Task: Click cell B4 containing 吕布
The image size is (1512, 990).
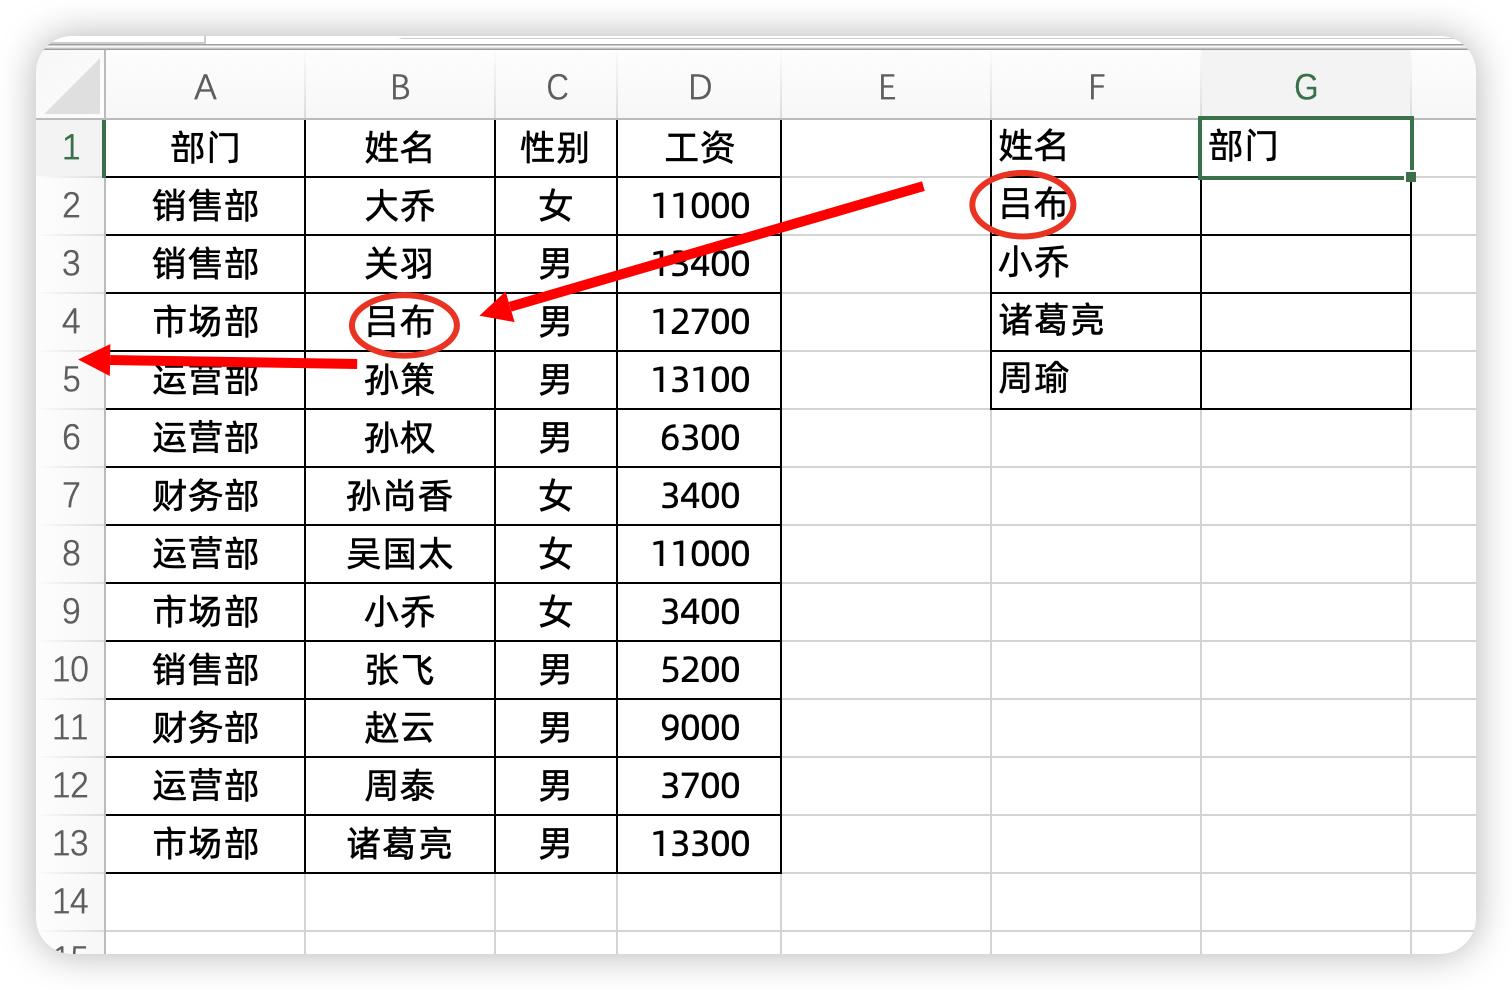Action: (x=400, y=322)
